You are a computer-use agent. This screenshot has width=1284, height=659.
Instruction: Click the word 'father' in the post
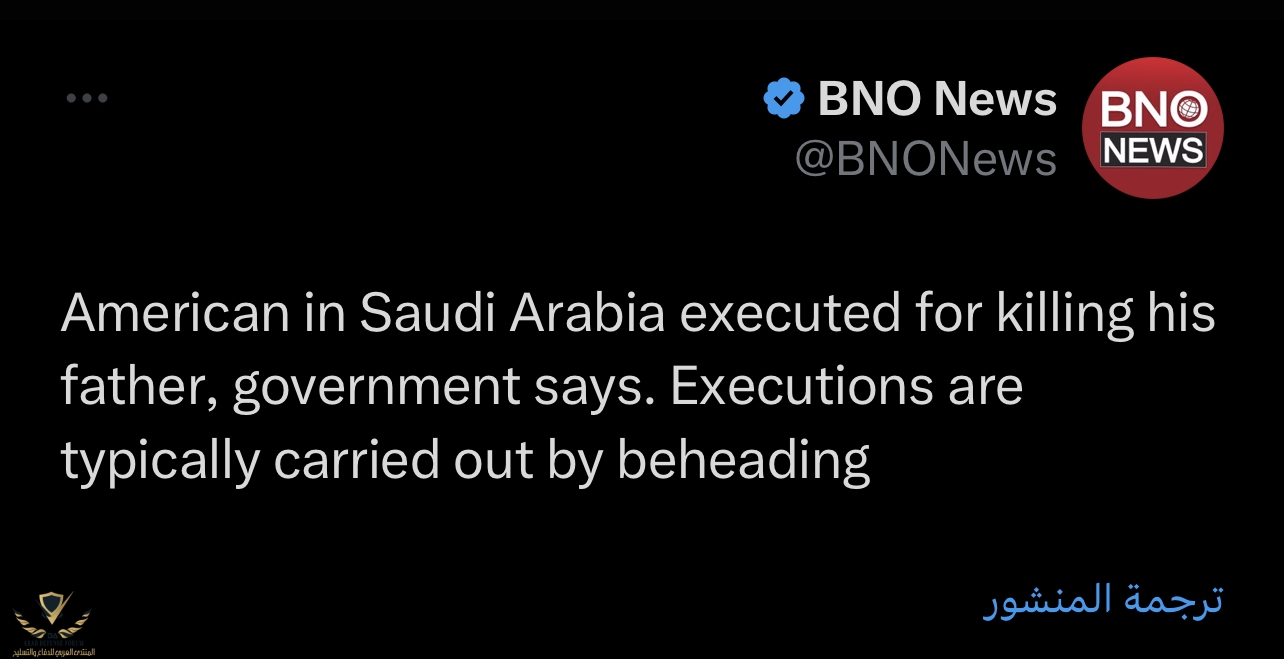point(141,389)
